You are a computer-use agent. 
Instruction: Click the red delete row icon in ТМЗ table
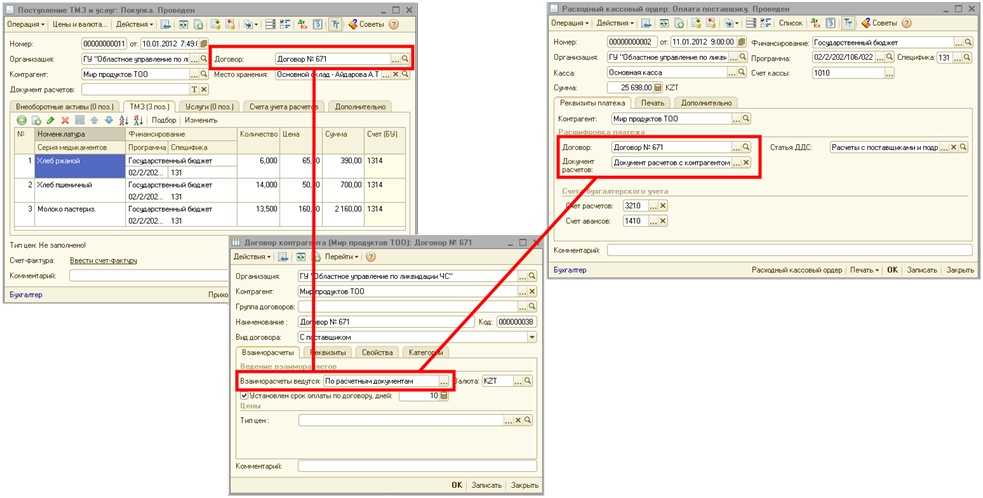click(x=65, y=120)
